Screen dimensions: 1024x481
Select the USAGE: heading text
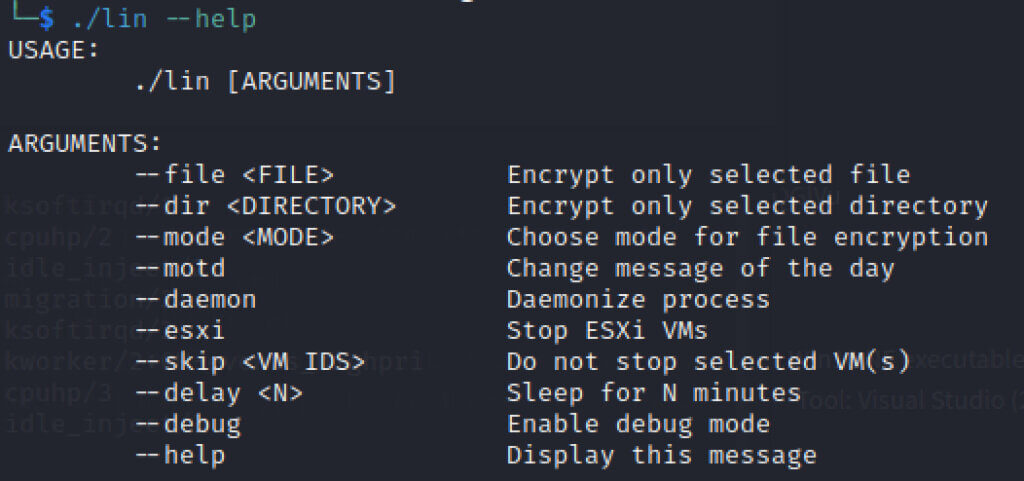(x=54, y=50)
